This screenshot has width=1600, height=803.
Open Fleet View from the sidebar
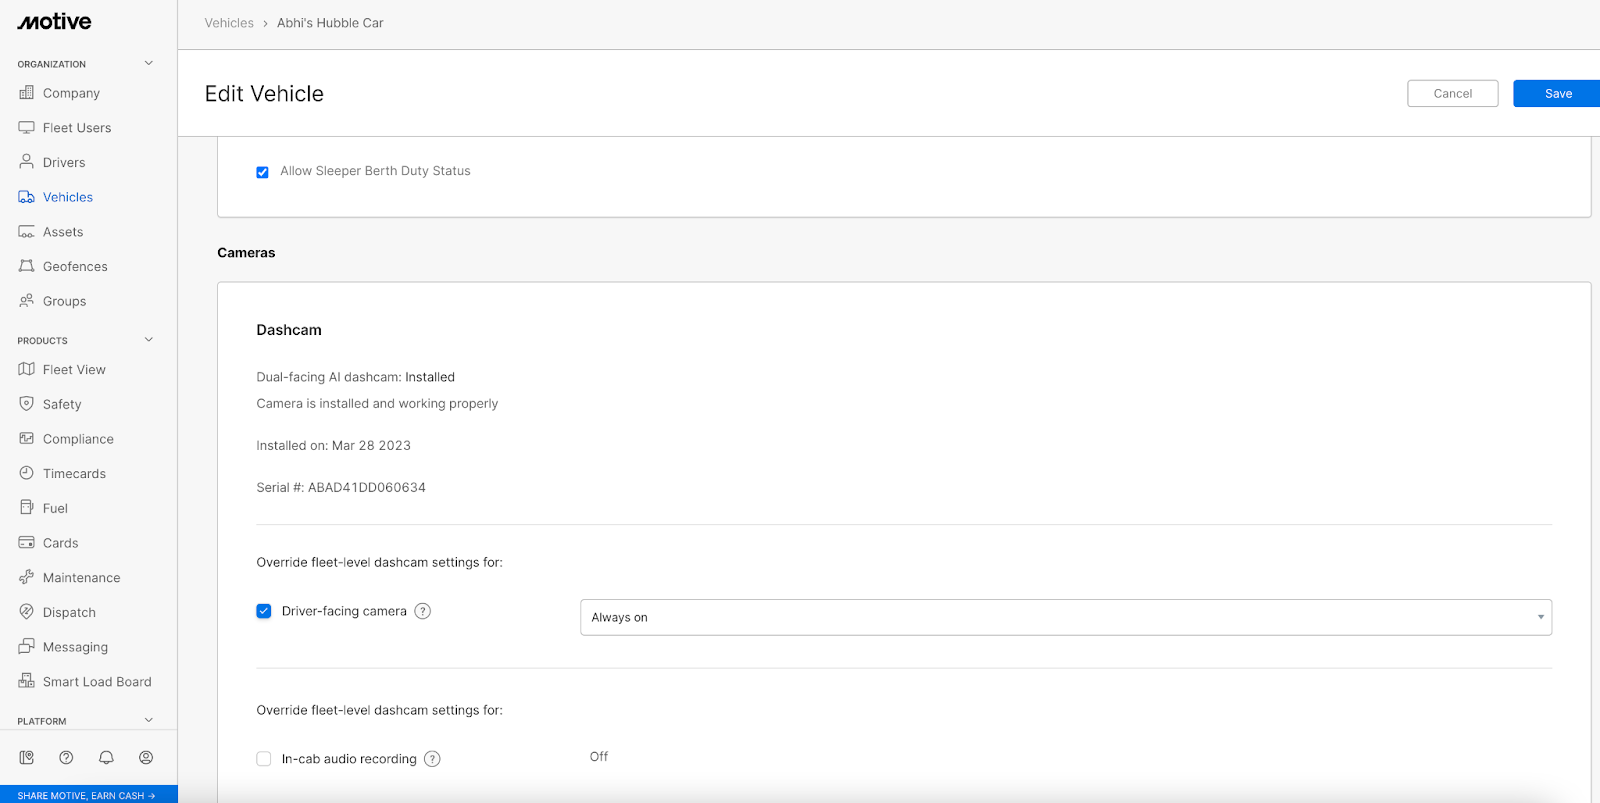[74, 370]
